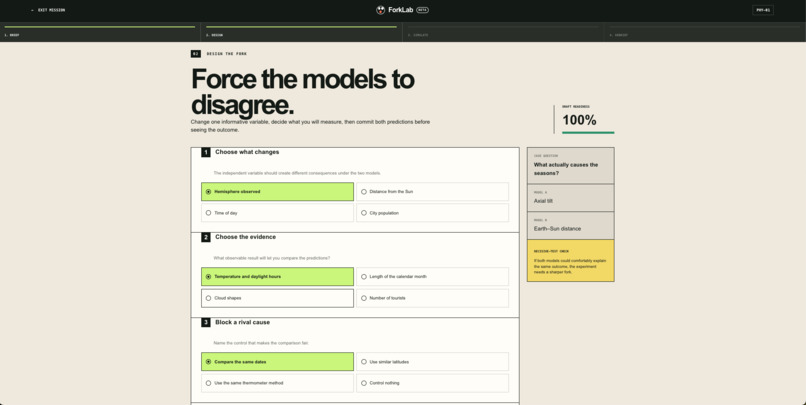Click the step 3 number badge
The width and height of the screenshot is (806, 405).
click(206, 322)
